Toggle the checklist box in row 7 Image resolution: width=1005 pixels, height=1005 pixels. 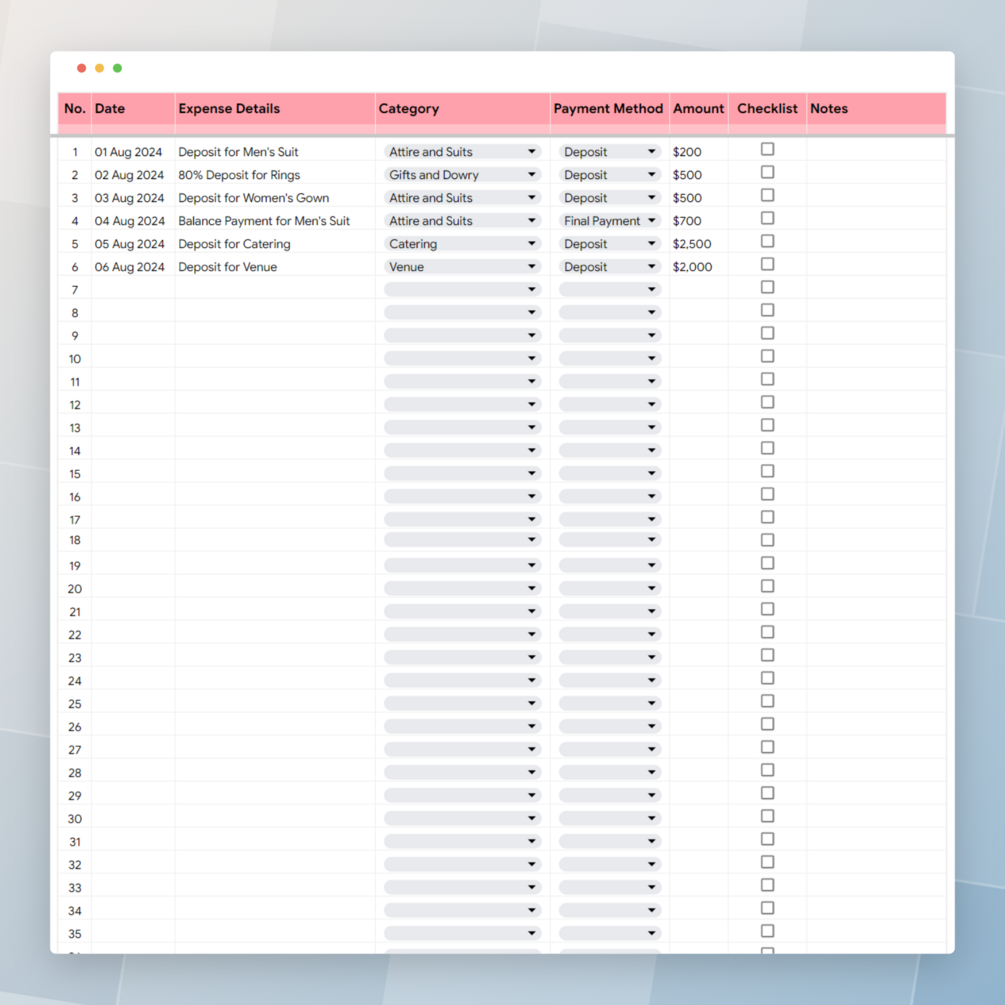767,287
